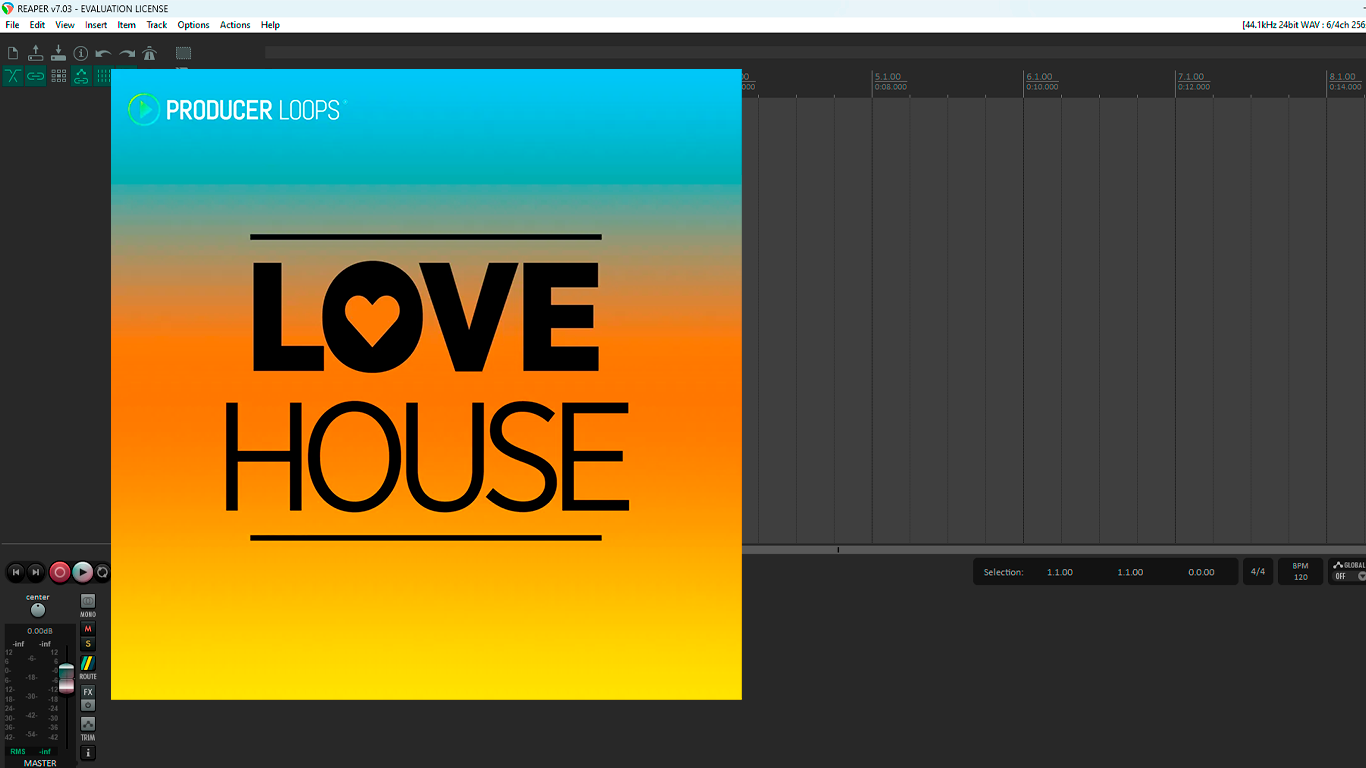
Task: Redo action with the right curved arrow
Action: coord(127,53)
